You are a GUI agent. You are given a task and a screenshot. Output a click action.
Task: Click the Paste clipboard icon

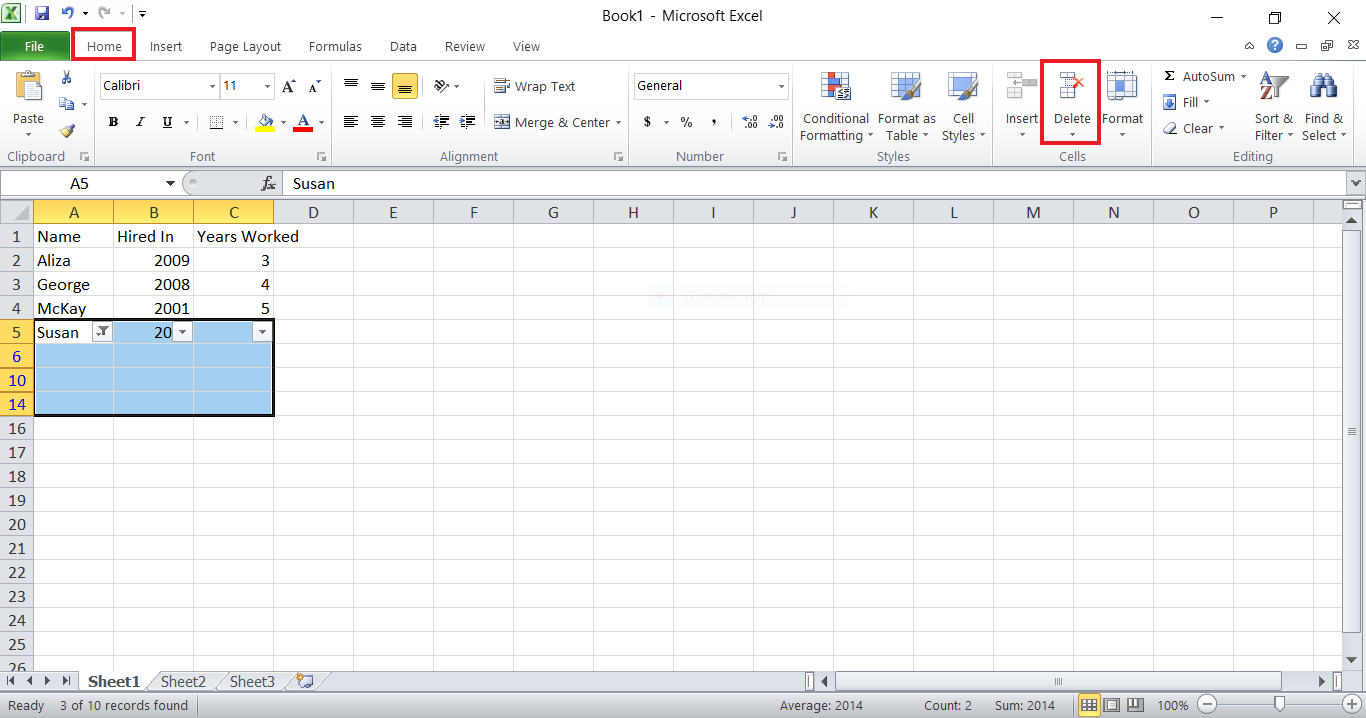[x=28, y=88]
